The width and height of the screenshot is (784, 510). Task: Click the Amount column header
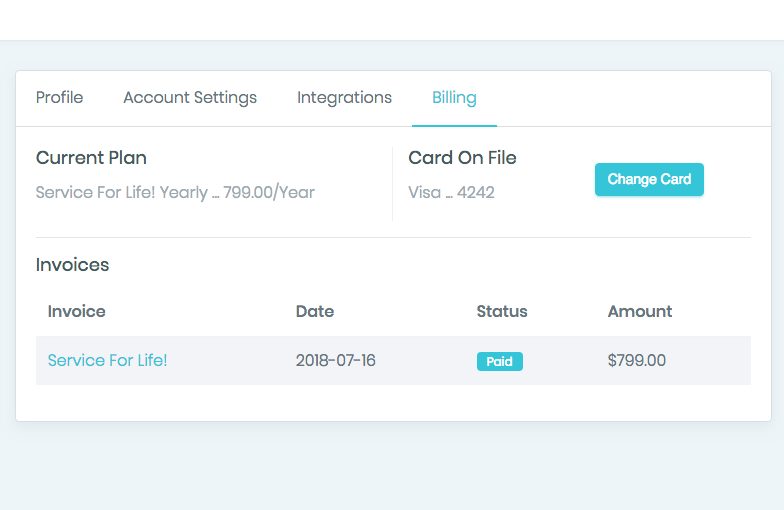point(639,311)
